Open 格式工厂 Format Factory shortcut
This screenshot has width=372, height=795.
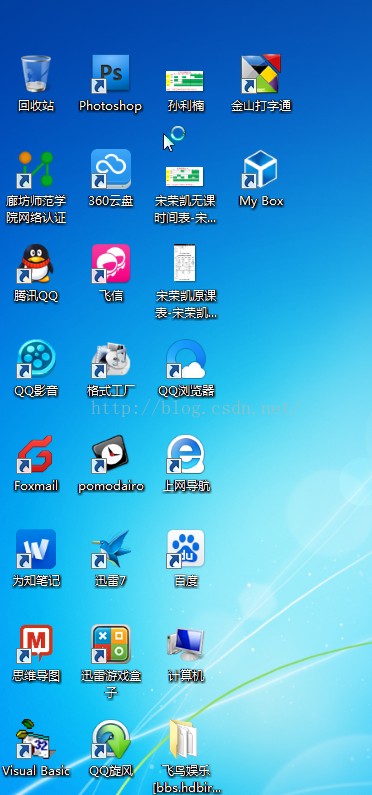[x=110, y=359]
